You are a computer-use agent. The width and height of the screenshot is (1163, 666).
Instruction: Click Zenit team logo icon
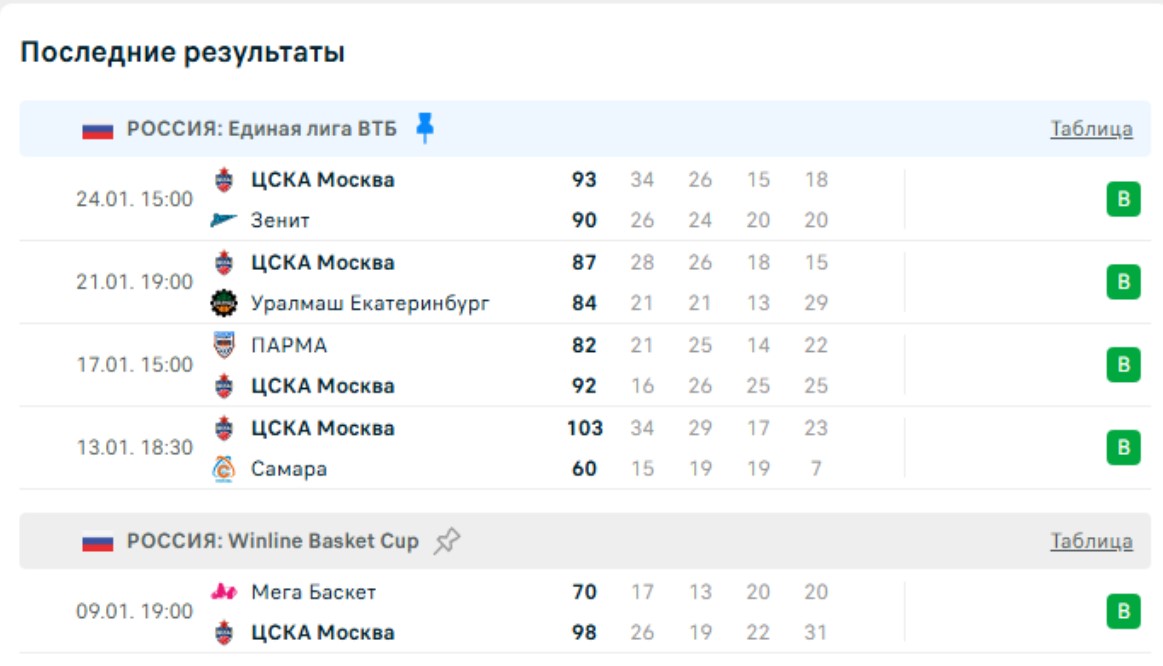(x=223, y=220)
